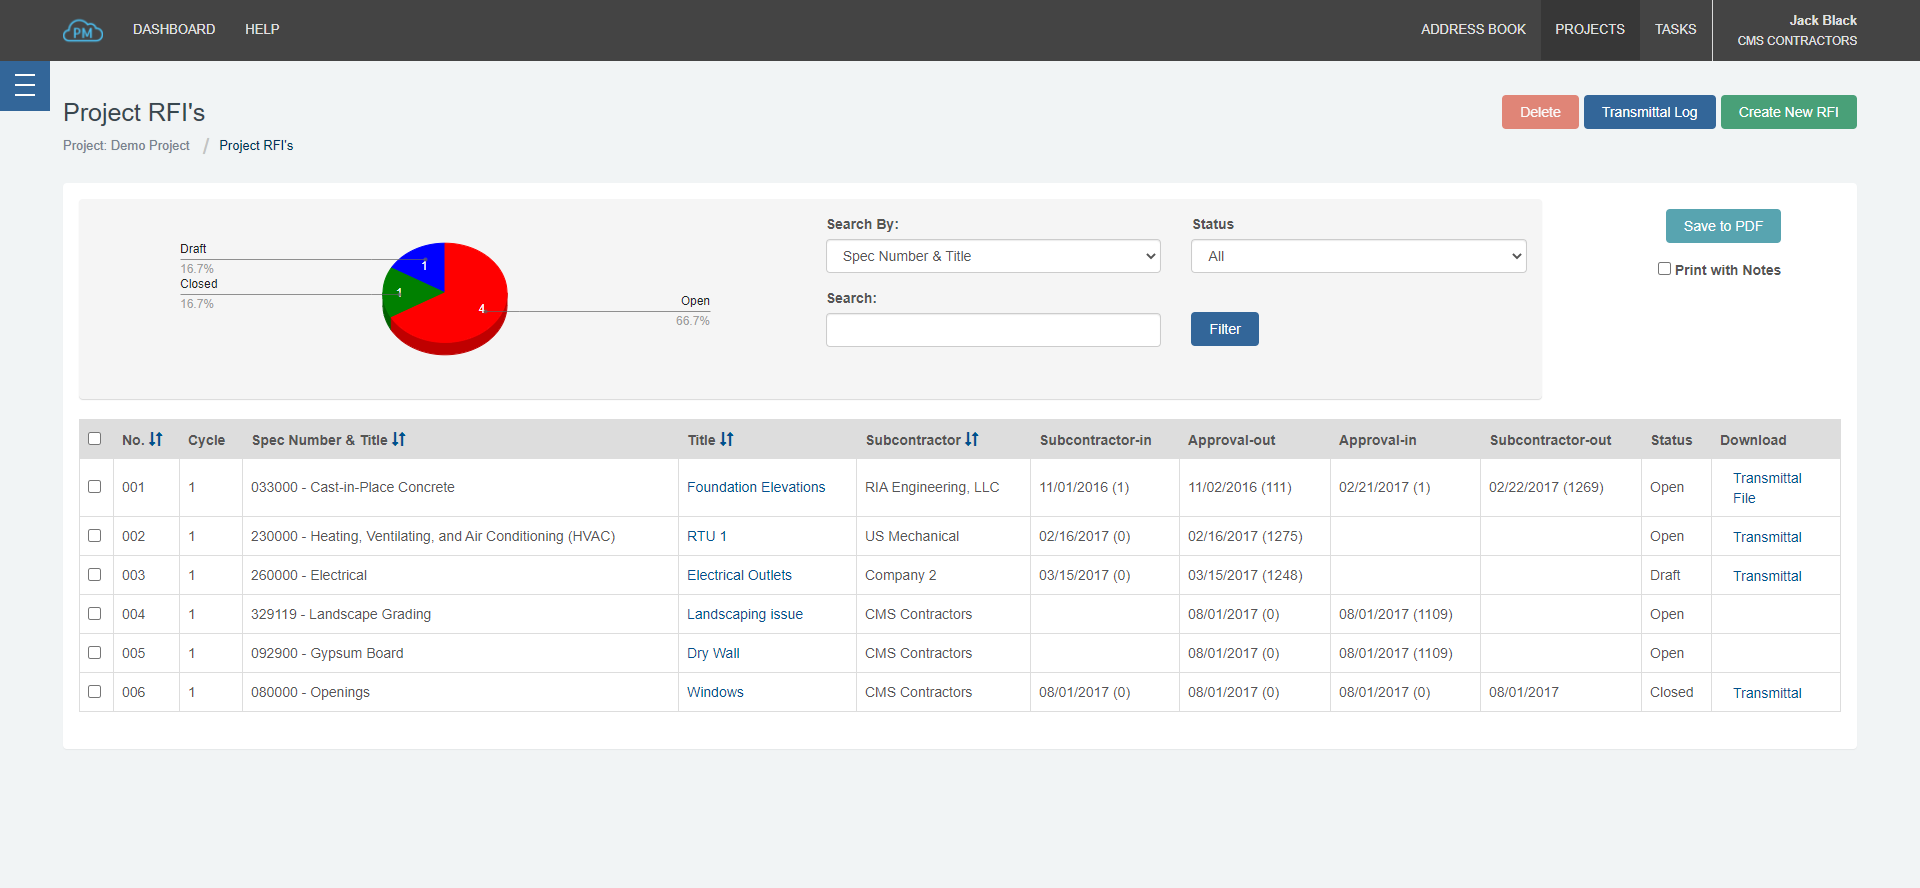Sort by No. column arrows

pyautogui.click(x=156, y=439)
